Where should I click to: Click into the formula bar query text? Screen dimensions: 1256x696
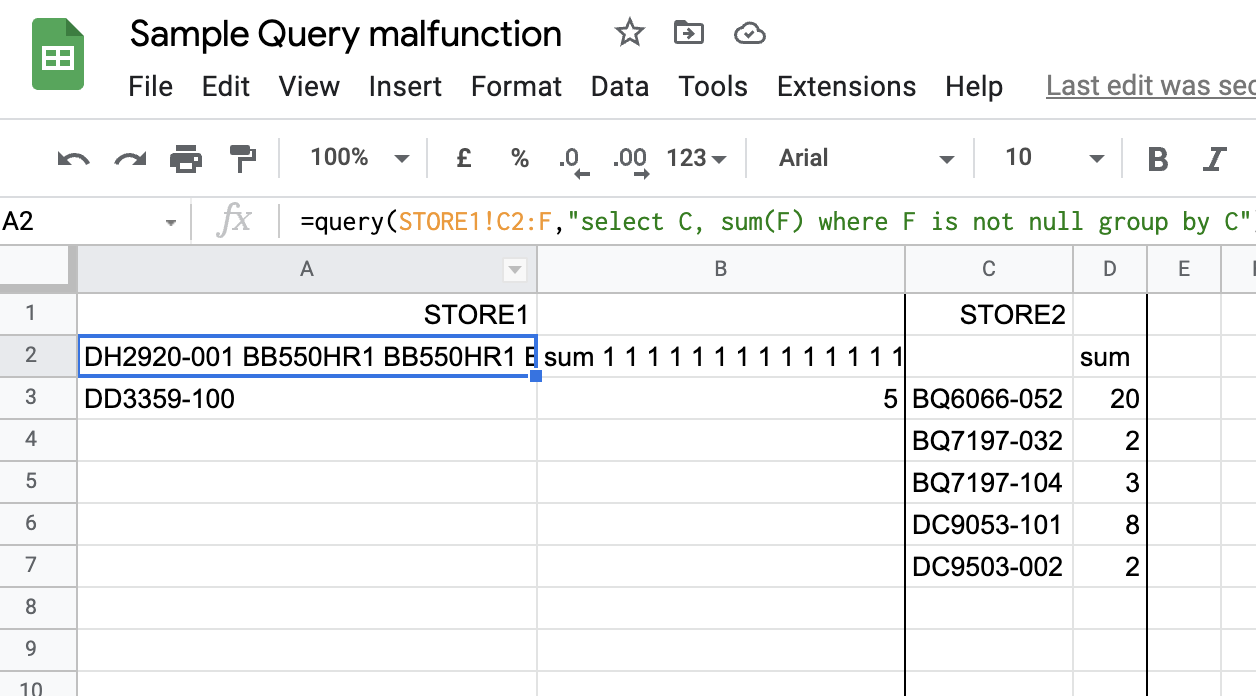pyautogui.click(x=776, y=222)
